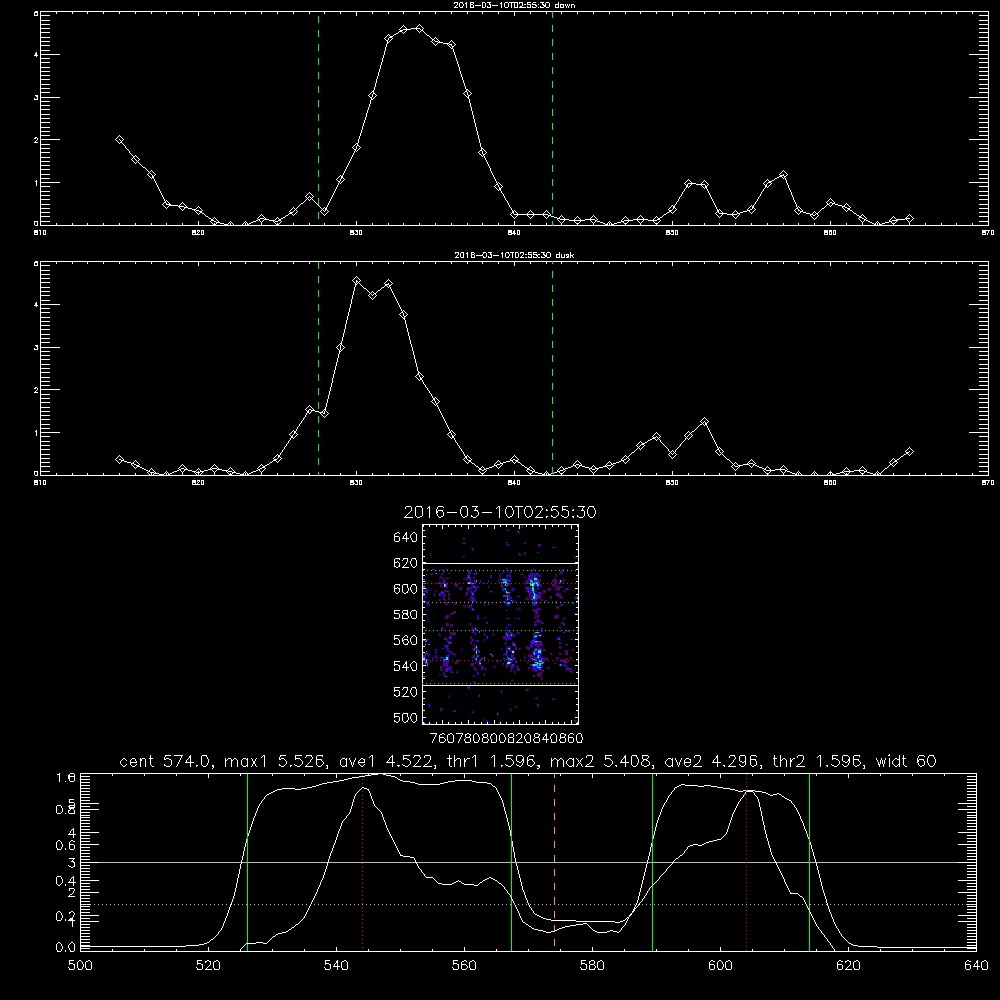Click the '2016-03-10T02:55:30 dusk' plot title
The width and height of the screenshot is (1000, 1000).
(x=514, y=255)
